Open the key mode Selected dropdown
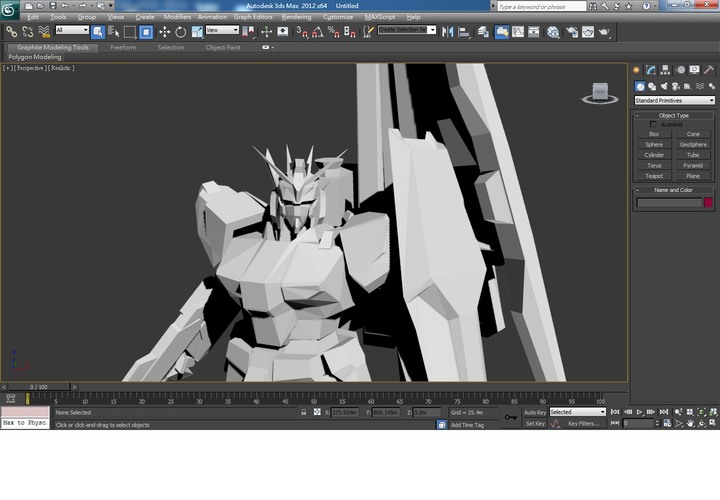 coord(578,412)
